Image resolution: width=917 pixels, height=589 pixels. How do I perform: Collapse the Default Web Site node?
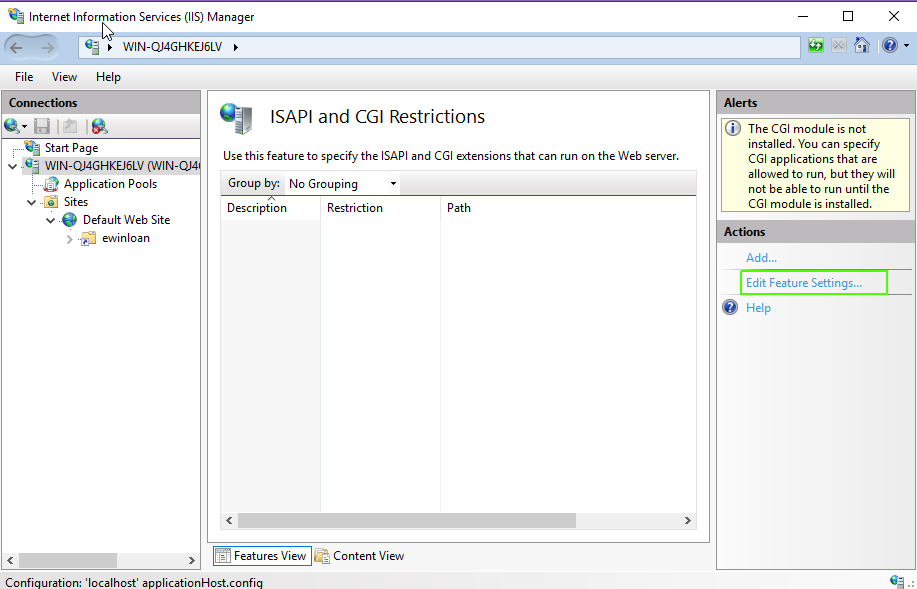(51, 221)
